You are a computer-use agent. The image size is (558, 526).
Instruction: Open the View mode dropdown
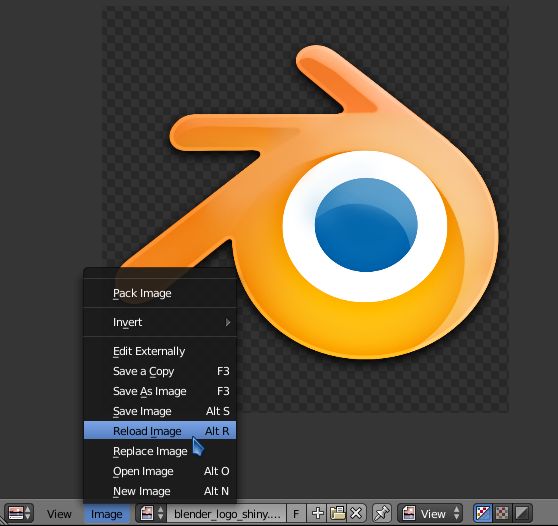[430, 513]
